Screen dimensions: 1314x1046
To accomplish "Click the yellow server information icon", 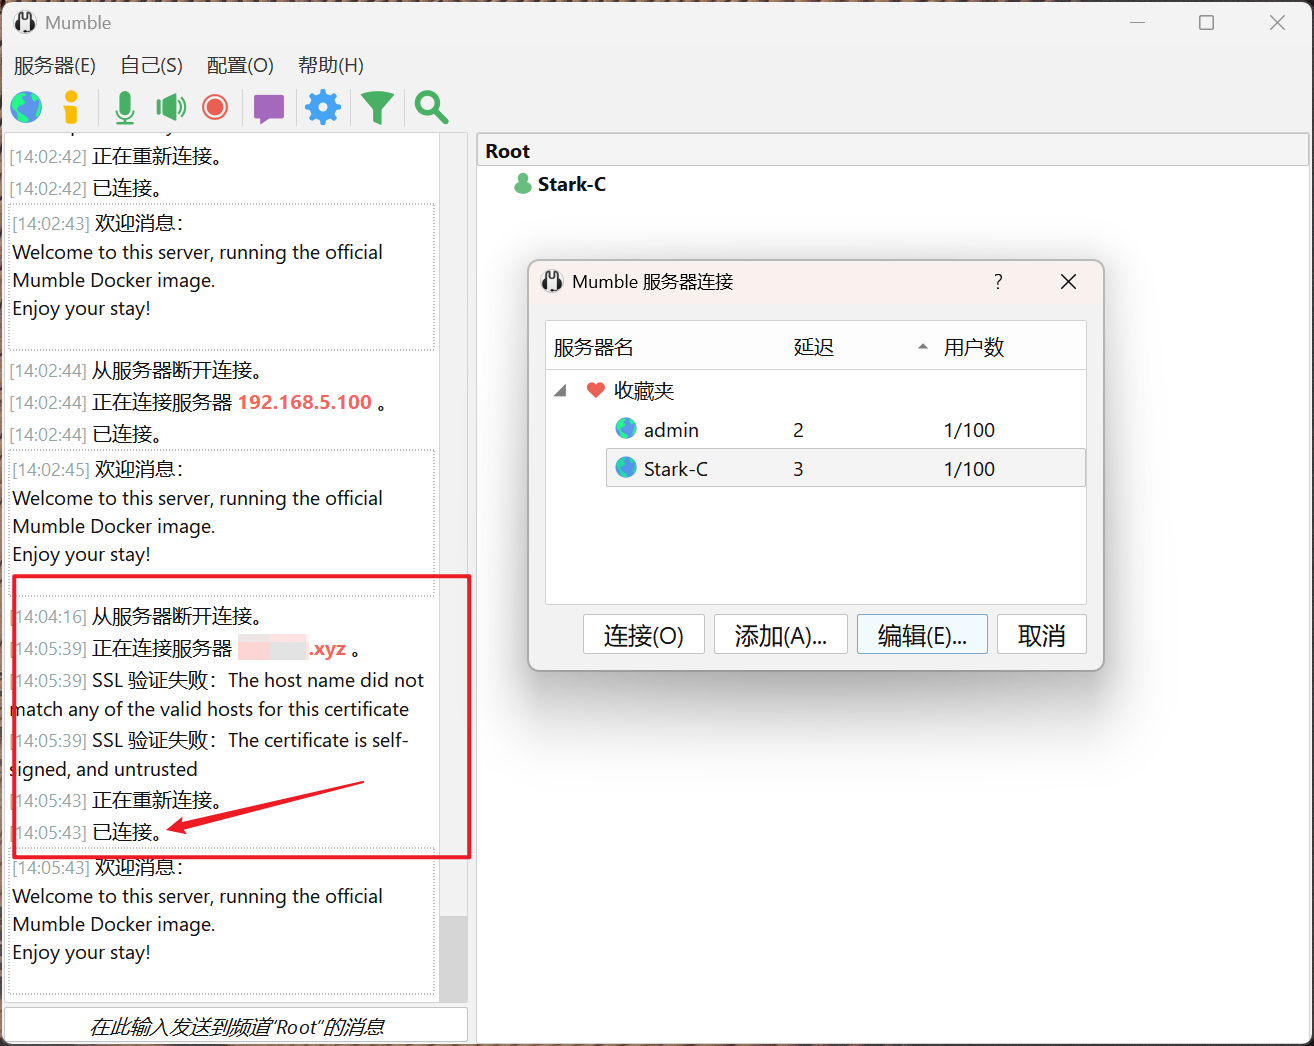I will pos(71,107).
